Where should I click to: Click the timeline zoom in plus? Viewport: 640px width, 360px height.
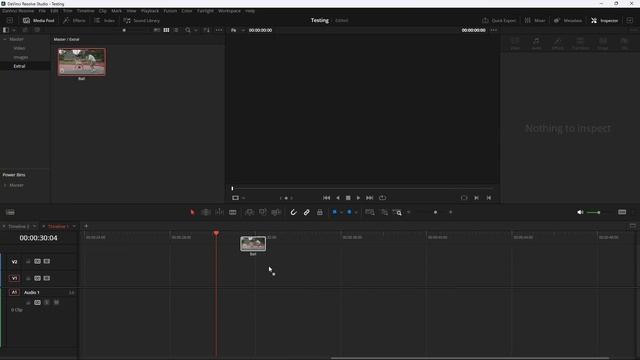pyautogui.click(x=451, y=212)
